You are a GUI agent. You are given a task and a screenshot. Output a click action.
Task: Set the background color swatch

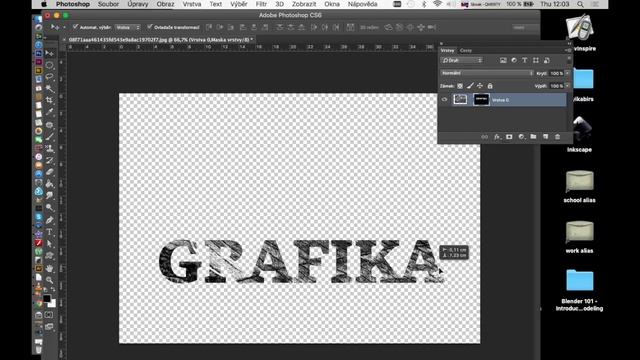pyautogui.click(x=52, y=304)
